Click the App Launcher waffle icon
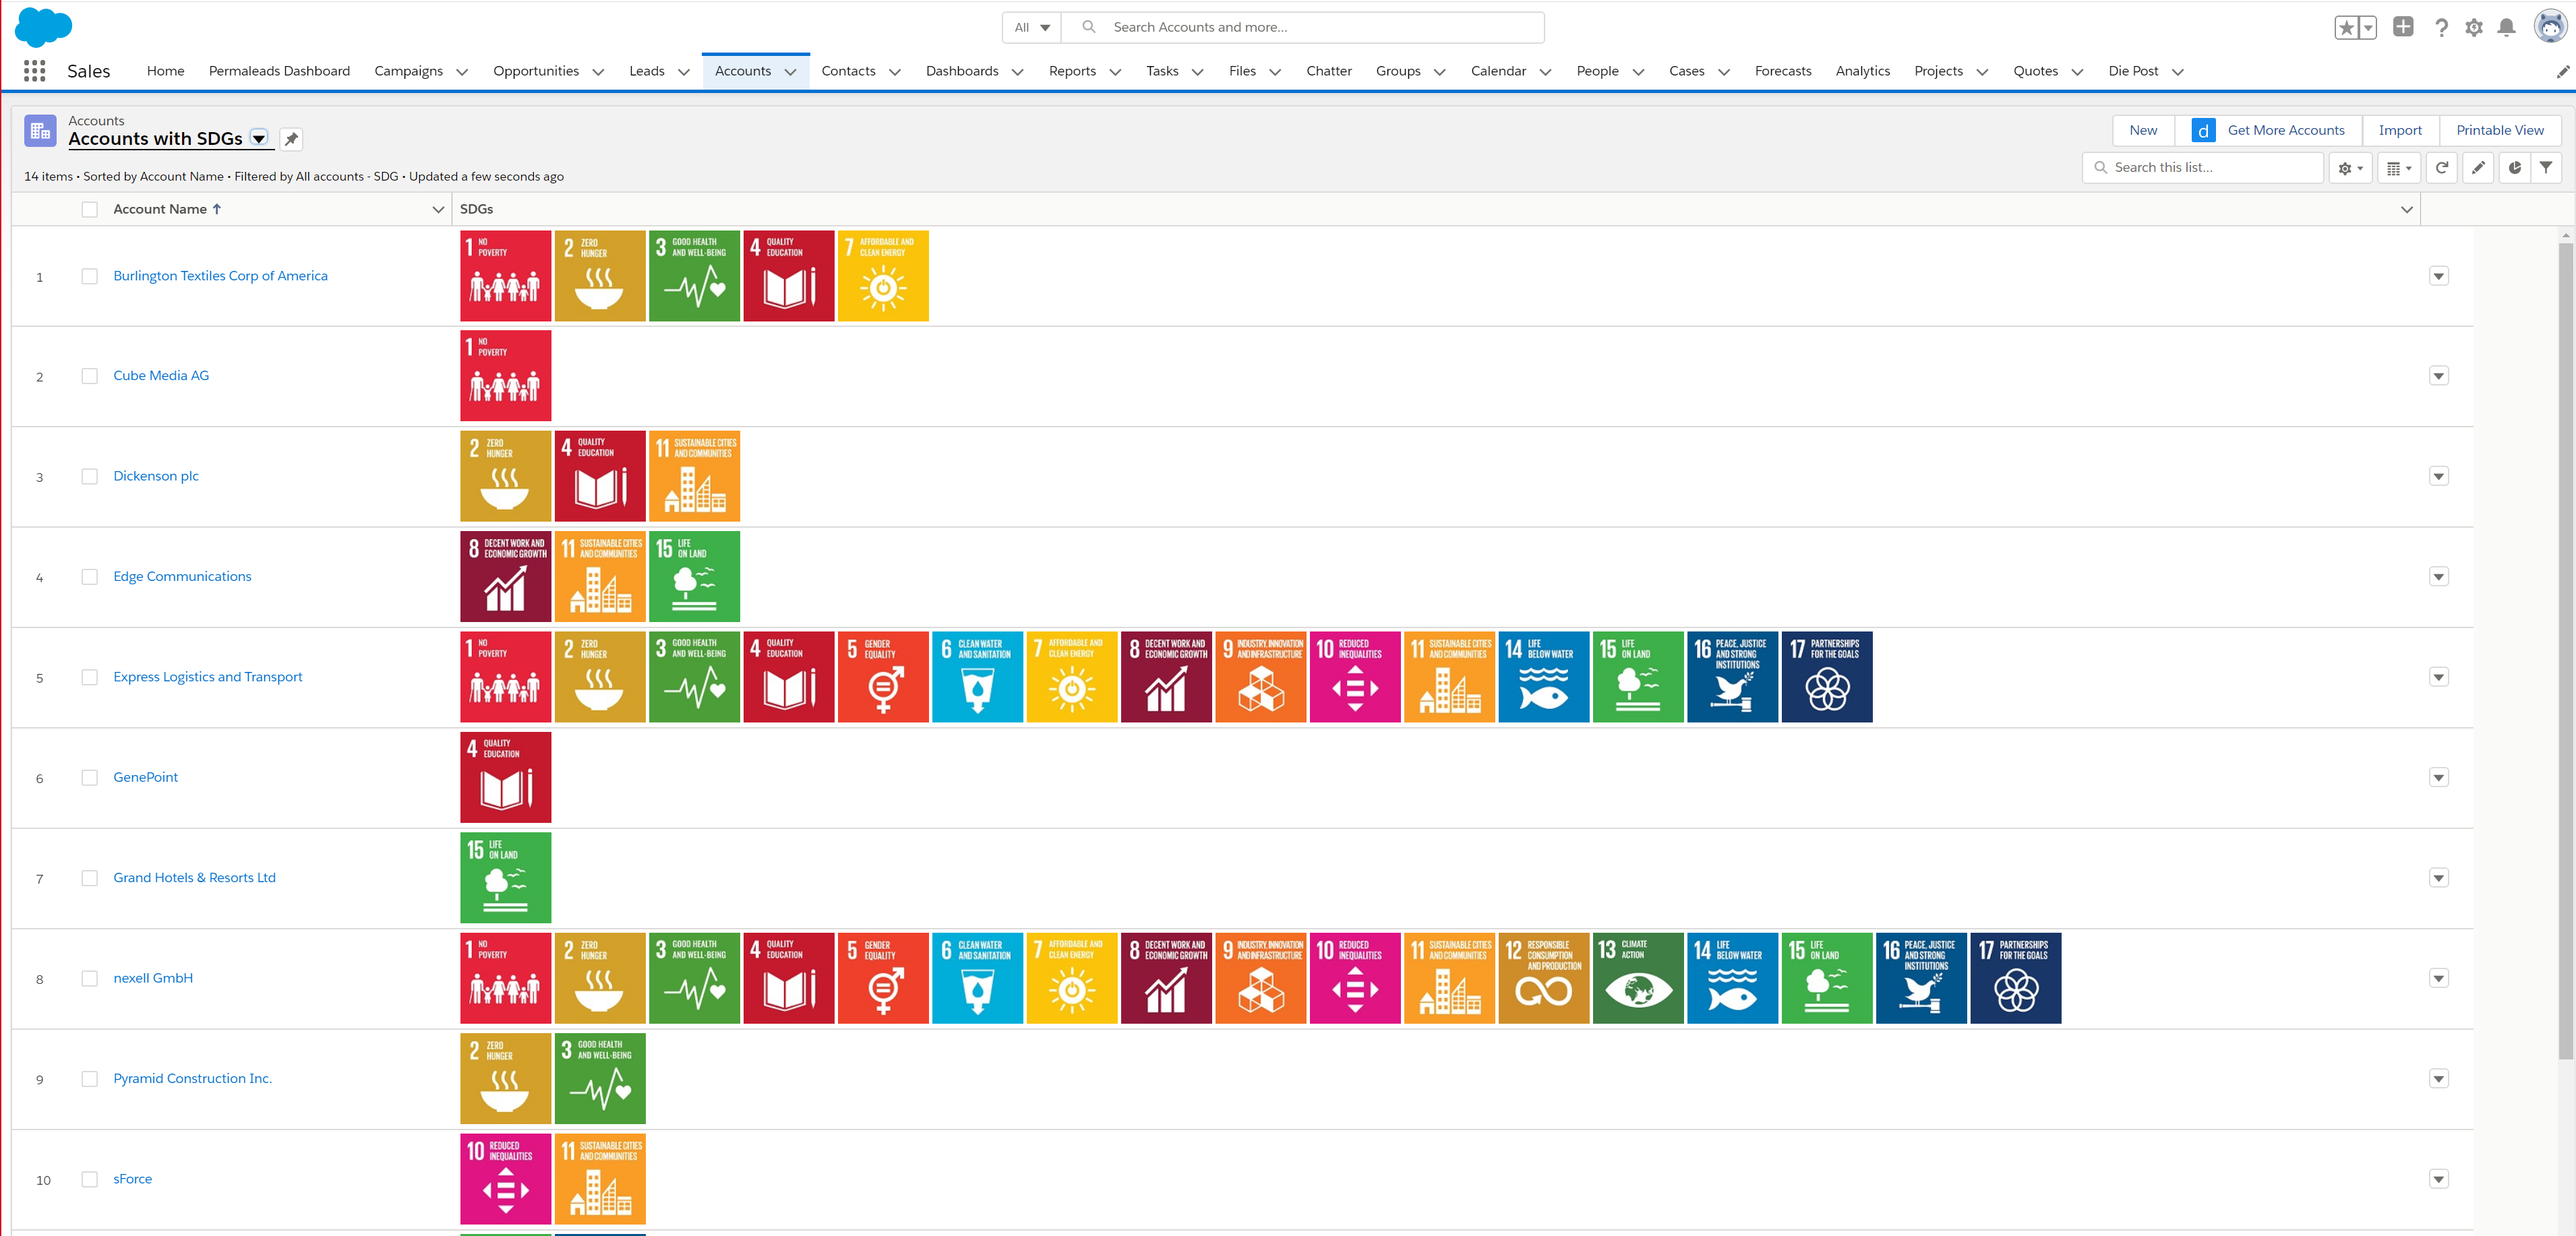Screen dimensions: 2576x1236 33,70
